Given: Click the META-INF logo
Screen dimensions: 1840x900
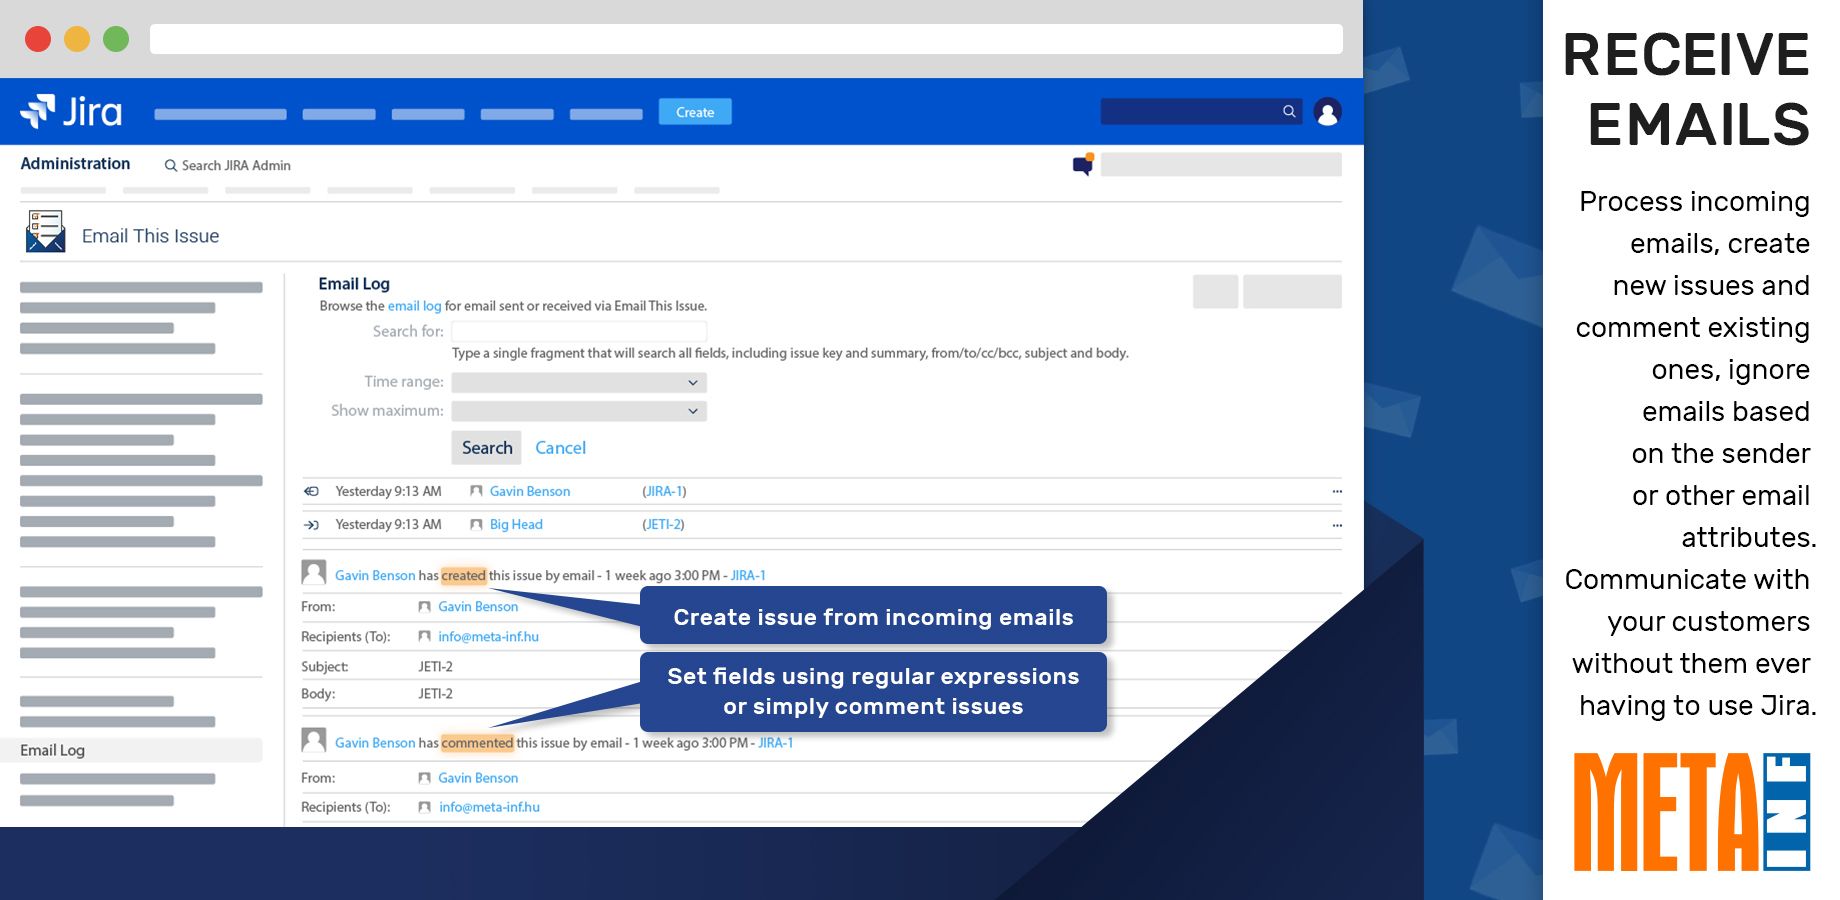Looking at the screenshot, I should pyautogui.click(x=1692, y=812).
